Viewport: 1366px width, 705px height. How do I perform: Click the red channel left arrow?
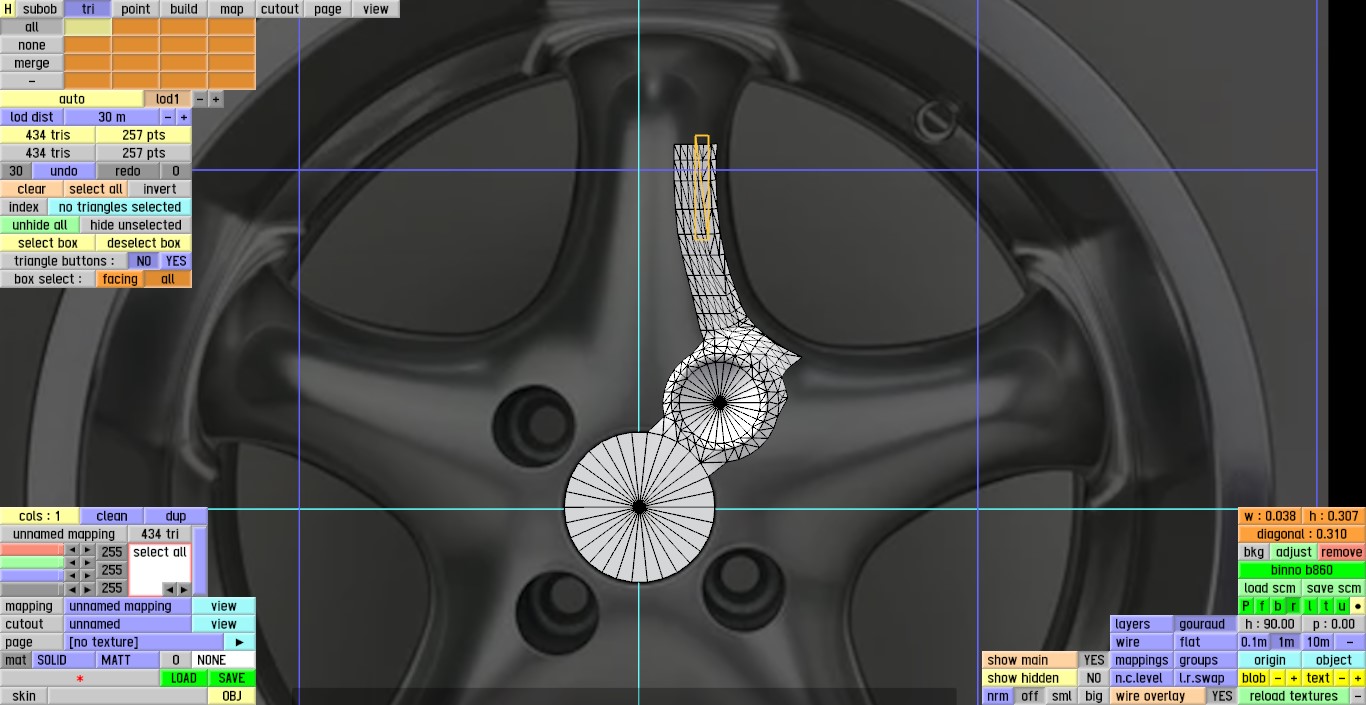pyautogui.click(x=72, y=551)
